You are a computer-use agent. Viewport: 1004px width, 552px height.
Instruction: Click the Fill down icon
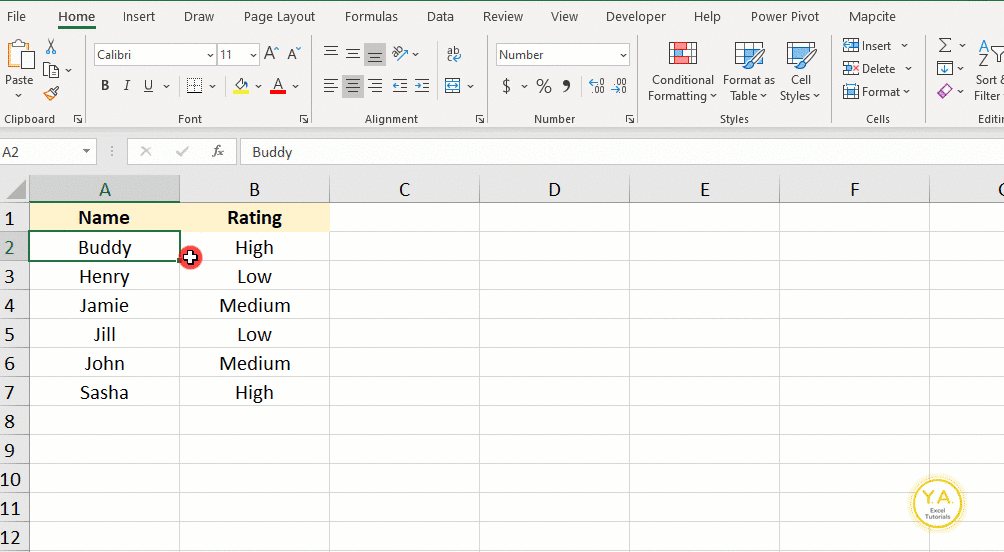click(945, 68)
